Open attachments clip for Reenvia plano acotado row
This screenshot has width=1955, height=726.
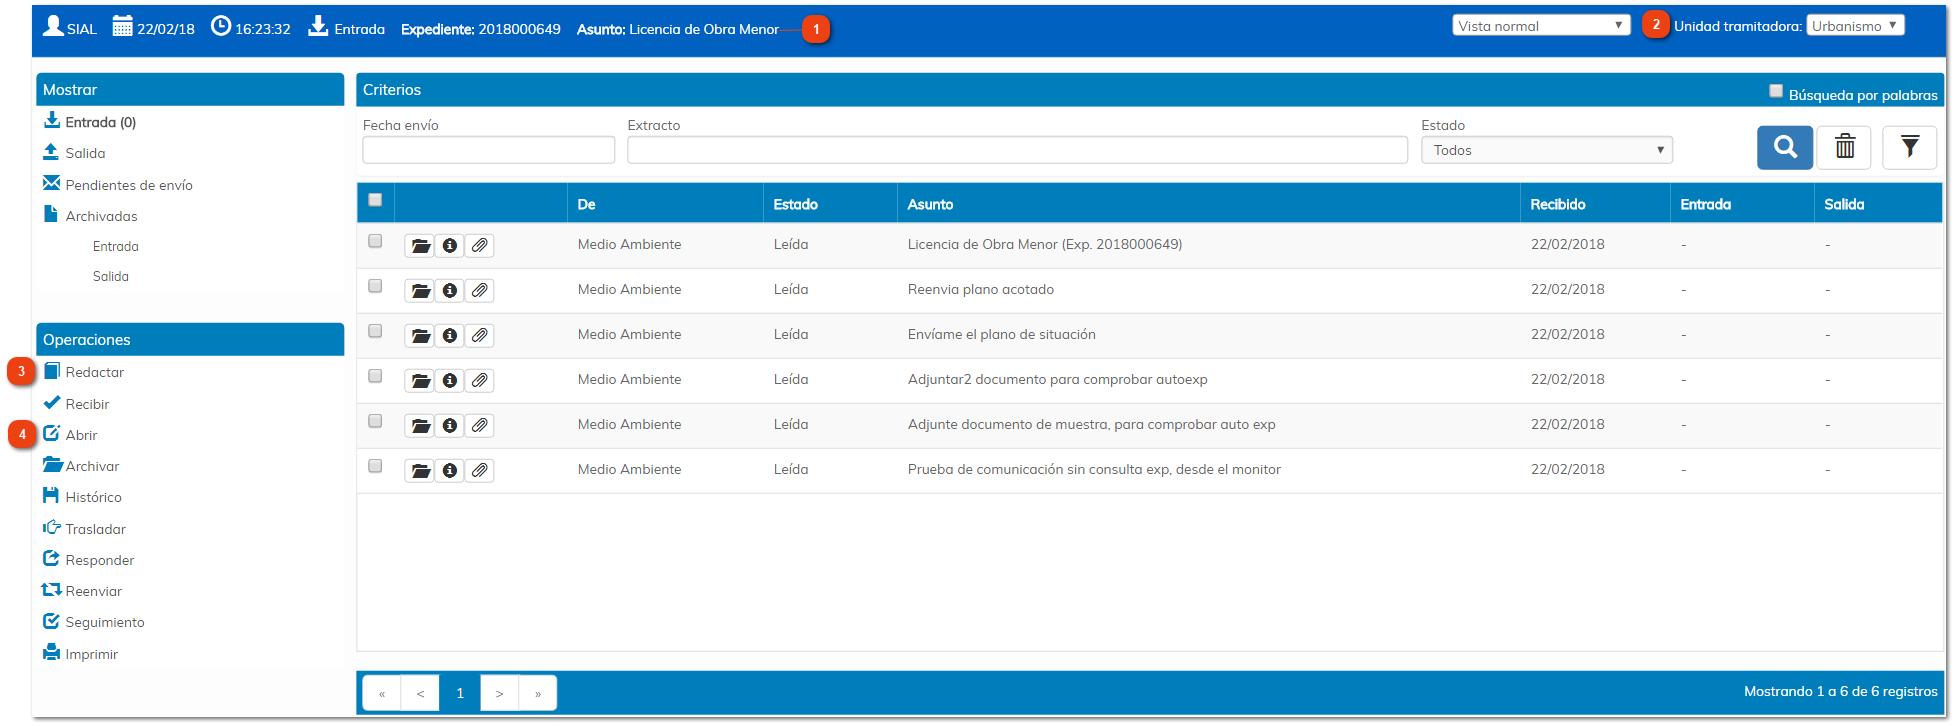[480, 290]
